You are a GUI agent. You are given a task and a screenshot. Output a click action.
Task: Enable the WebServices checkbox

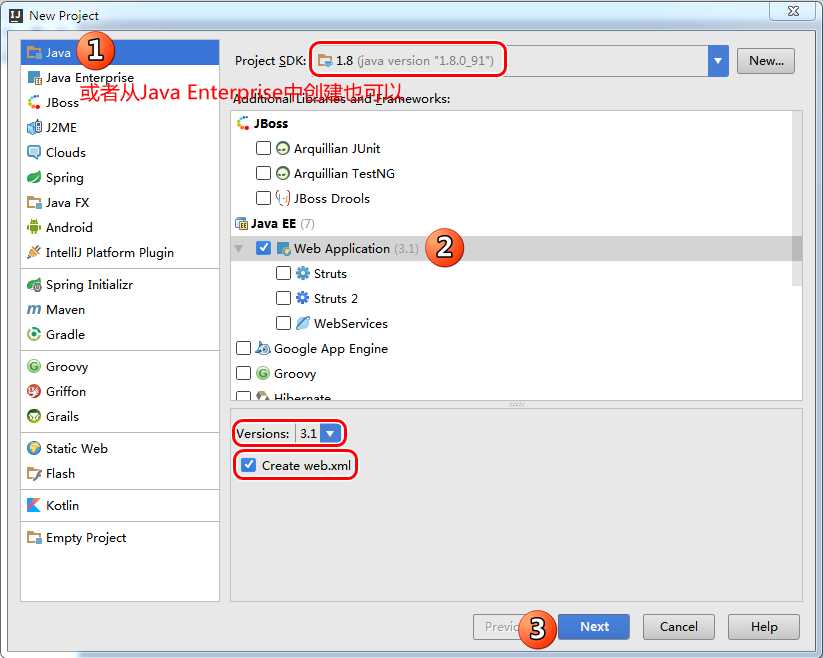(283, 323)
